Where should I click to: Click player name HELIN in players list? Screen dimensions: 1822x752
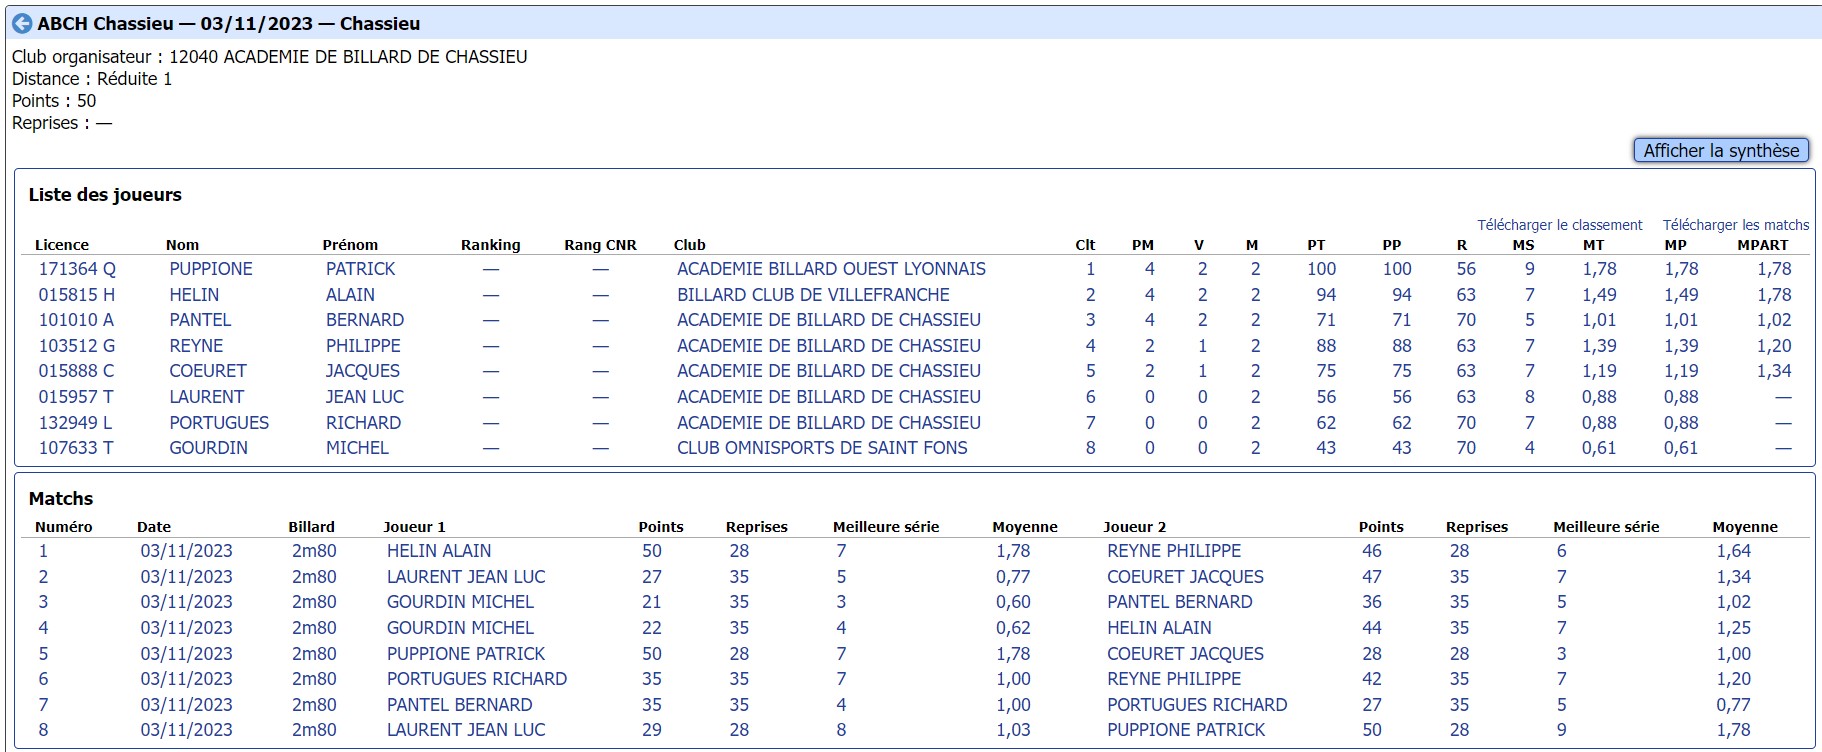(x=194, y=295)
